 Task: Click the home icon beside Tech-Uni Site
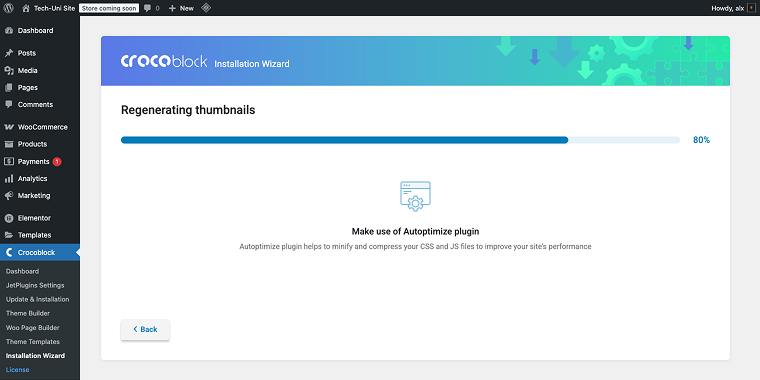[26, 8]
